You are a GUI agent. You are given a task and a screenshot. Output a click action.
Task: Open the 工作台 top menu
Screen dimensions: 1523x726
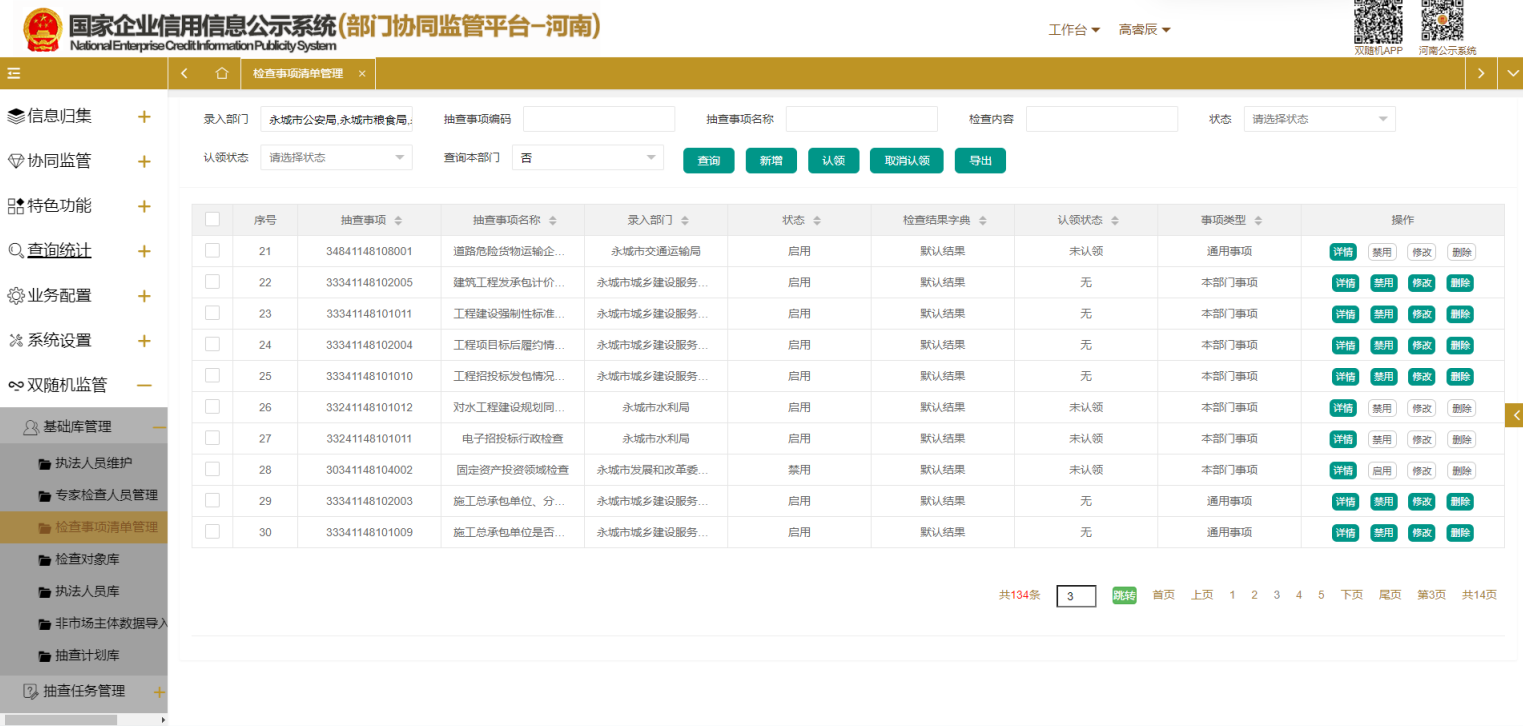pos(1073,30)
